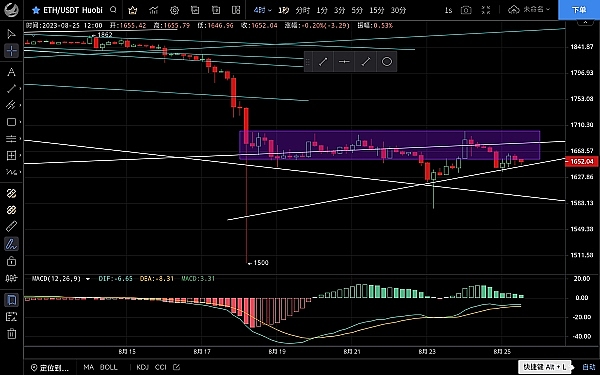Select the ruler measurement tool
The height and width of the screenshot is (375, 600).
pyautogui.click(x=11, y=226)
